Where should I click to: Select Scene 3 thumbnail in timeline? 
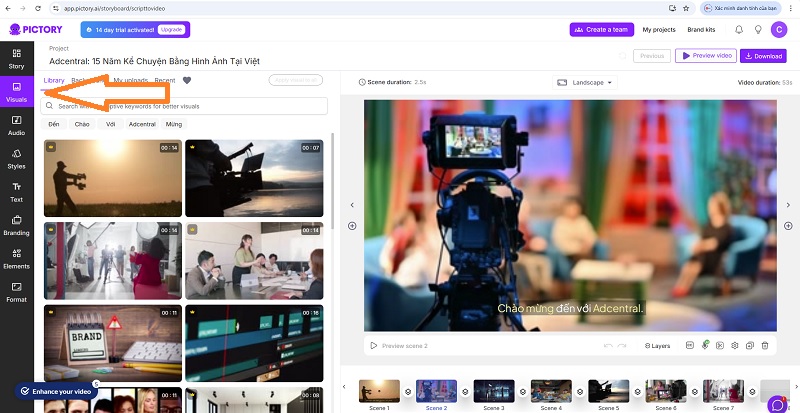(x=494, y=391)
